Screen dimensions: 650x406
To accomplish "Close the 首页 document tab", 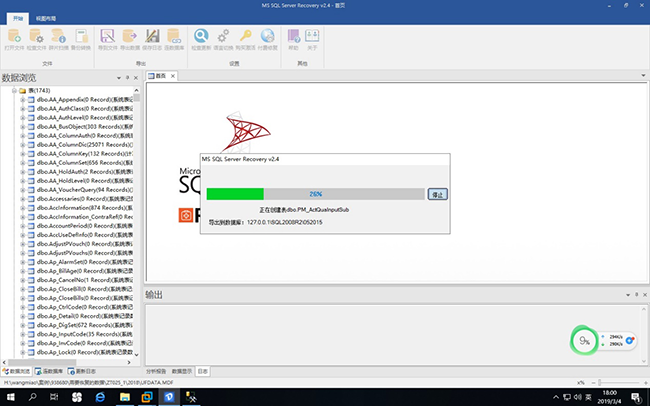I will point(172,75).
